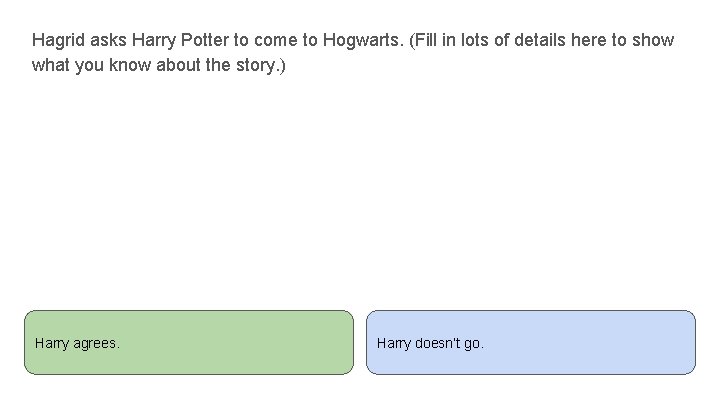
Task: Click the word "asks" in the first line
Action: (104, 41)
